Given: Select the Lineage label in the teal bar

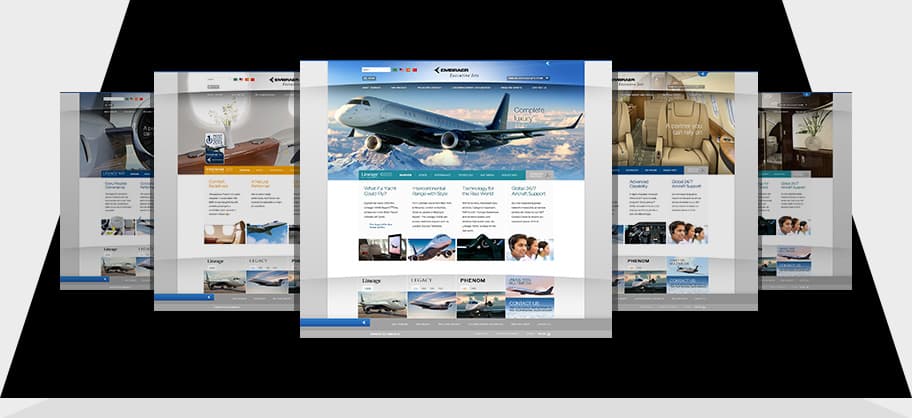Looking at the screenshot, I should point(370,174).
